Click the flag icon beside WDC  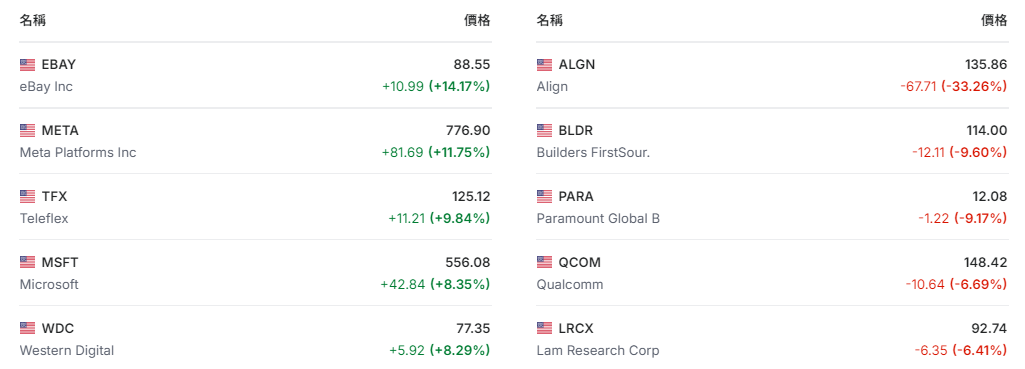click(27, 328)
